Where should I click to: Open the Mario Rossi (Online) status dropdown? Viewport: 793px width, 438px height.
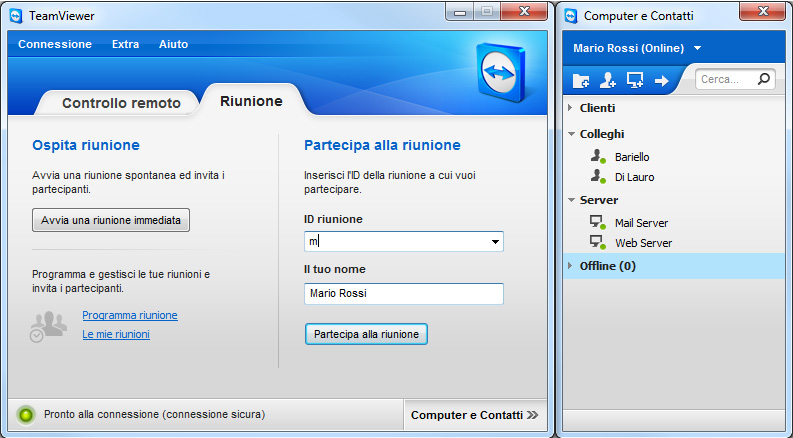(697, 48)
